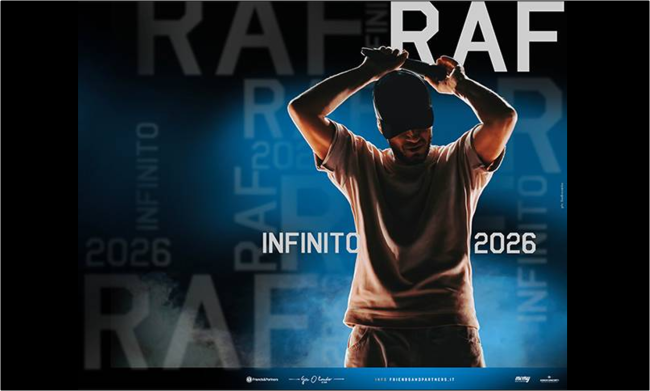Click the last sponsor logo in the footer
The height and width of the screenshot is (391, 650).
[x=550, y=379]
